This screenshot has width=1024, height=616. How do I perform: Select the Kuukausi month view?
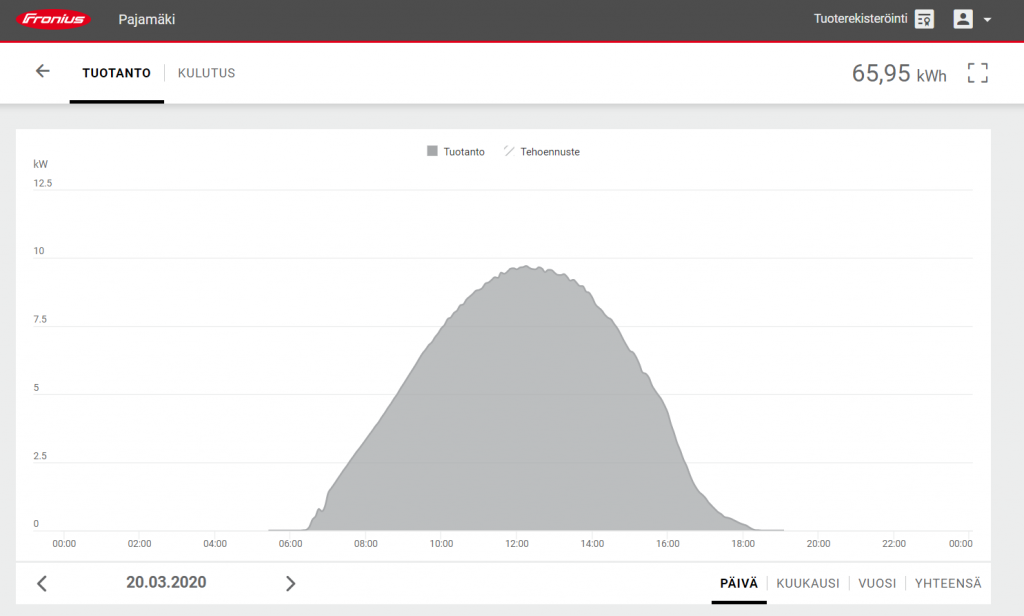(807, 584)
